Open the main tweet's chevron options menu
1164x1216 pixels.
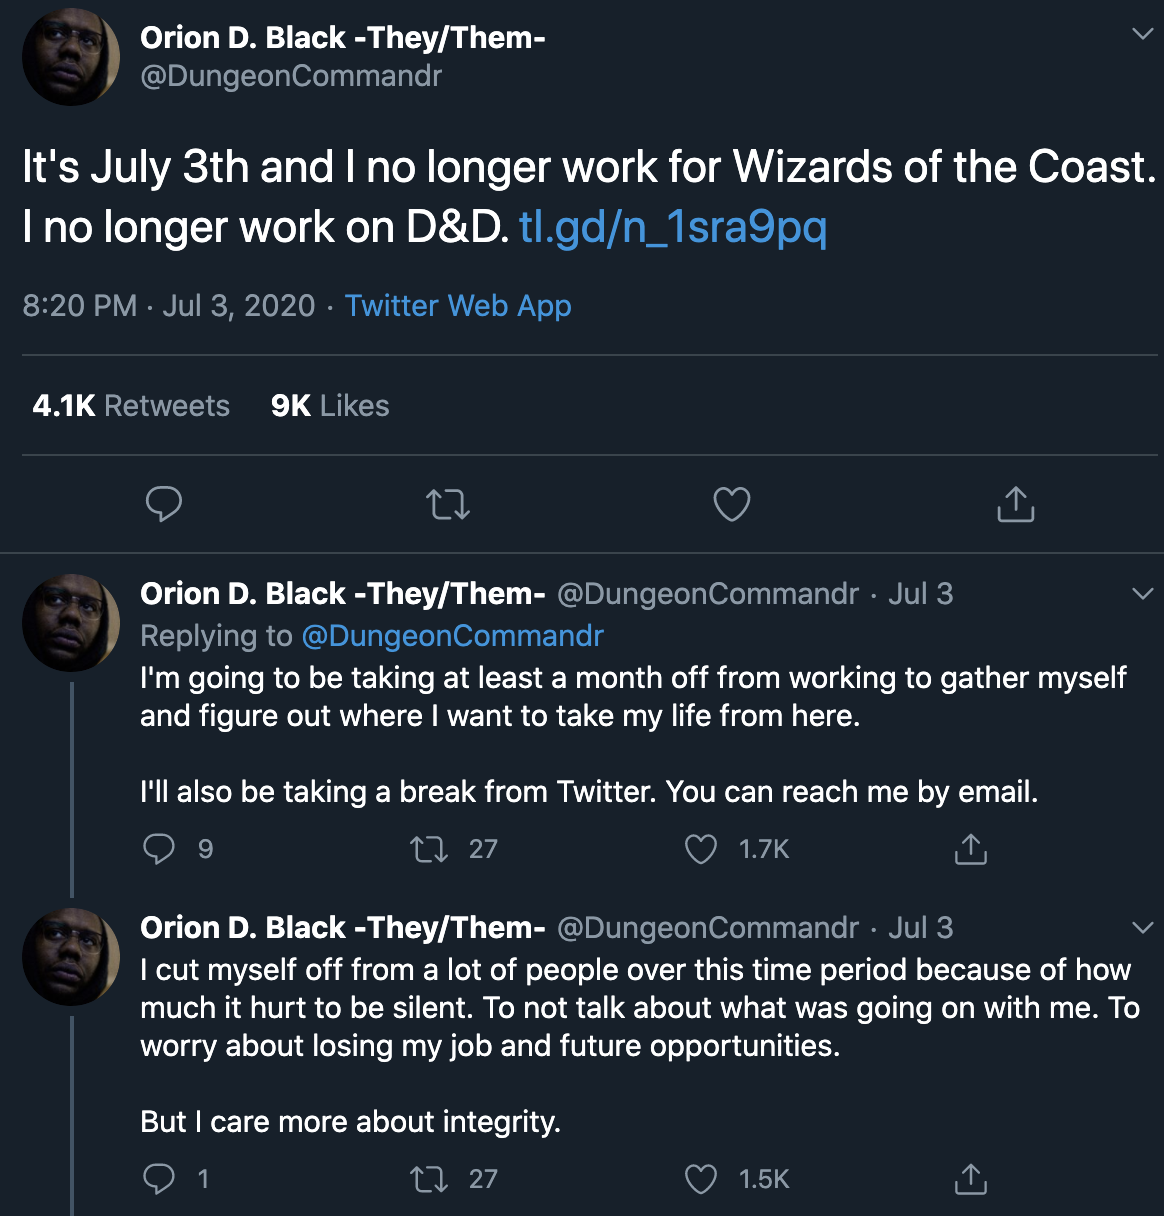pos(1142,34)
